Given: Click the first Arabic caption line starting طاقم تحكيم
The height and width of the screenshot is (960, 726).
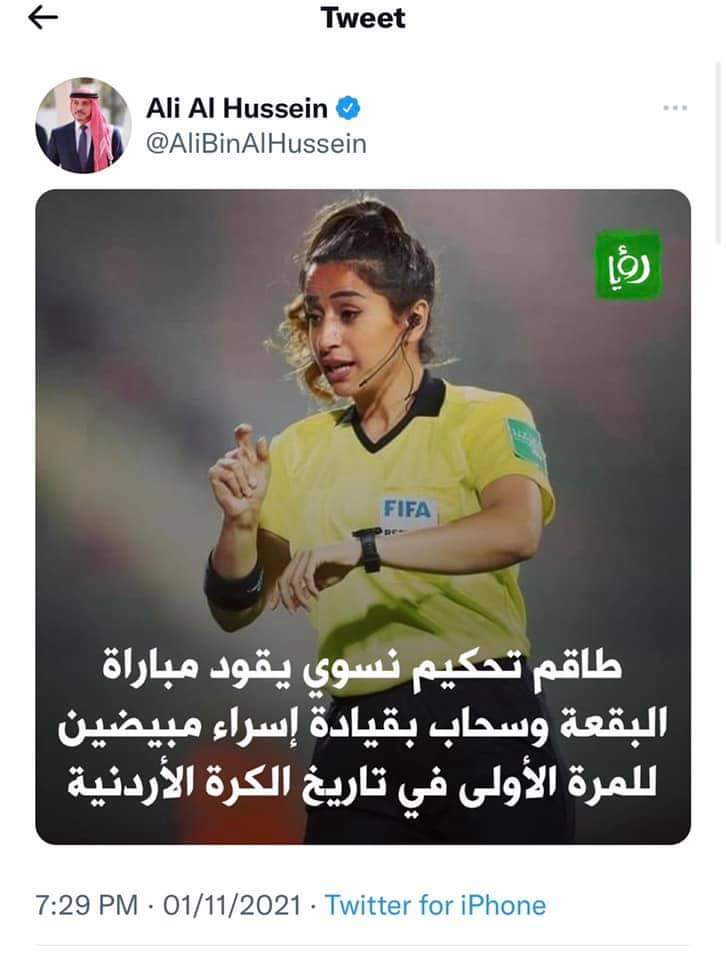Looking at the screenshot, I should [362, 669].
